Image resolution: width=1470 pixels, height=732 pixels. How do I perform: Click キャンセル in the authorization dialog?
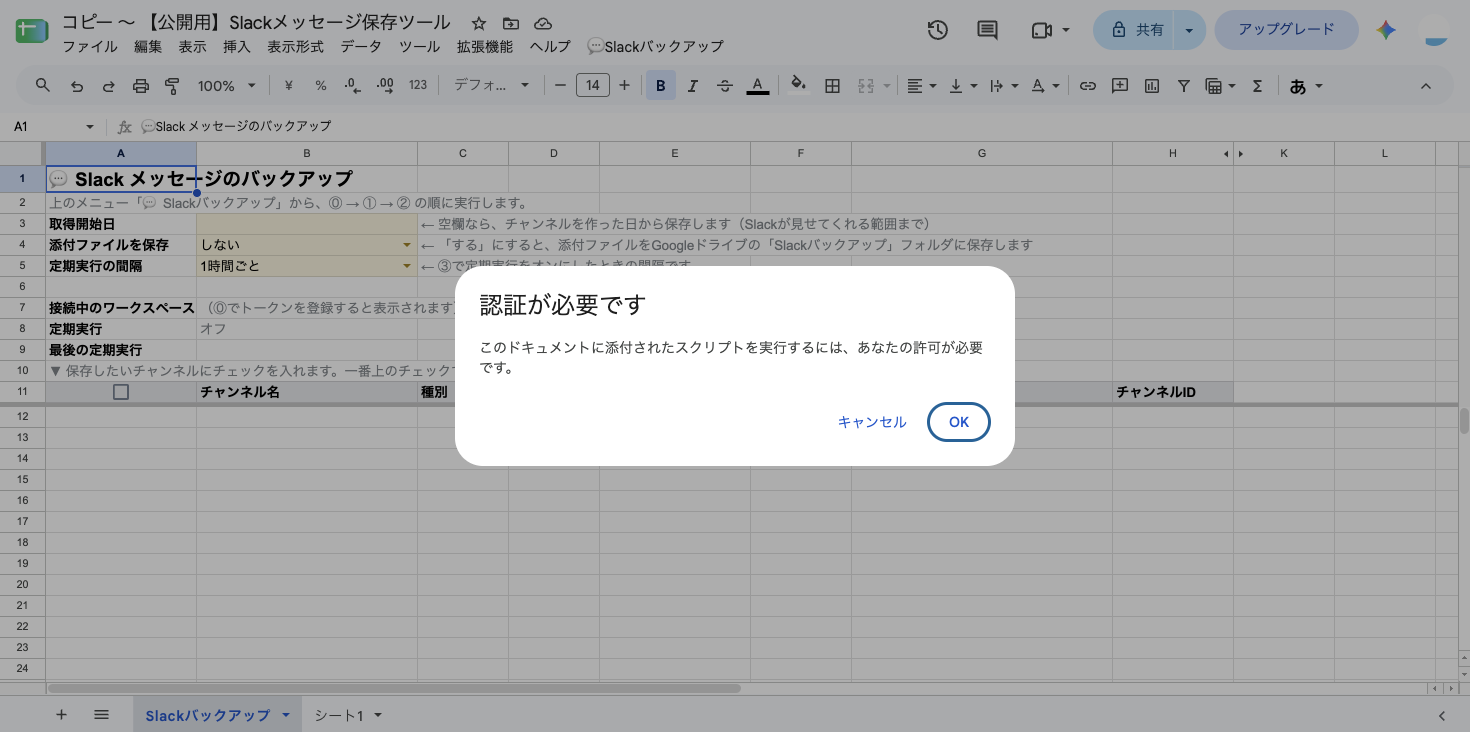coord(872,422)
